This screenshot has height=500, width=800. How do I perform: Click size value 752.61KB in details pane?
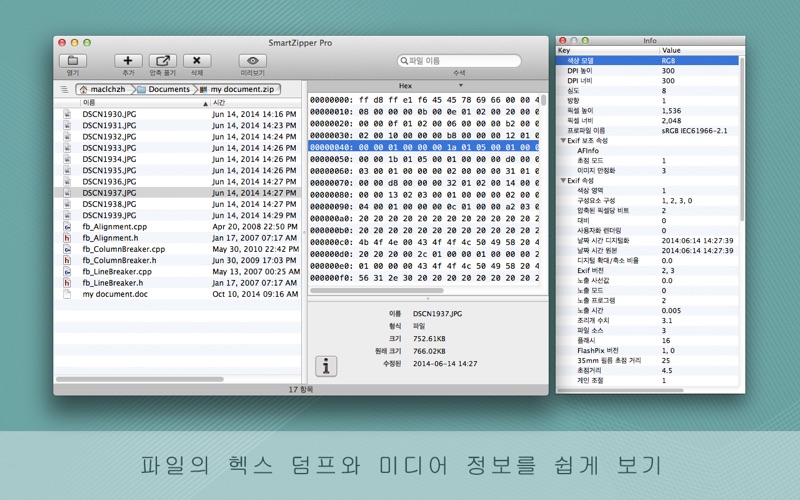pos(429,339)
